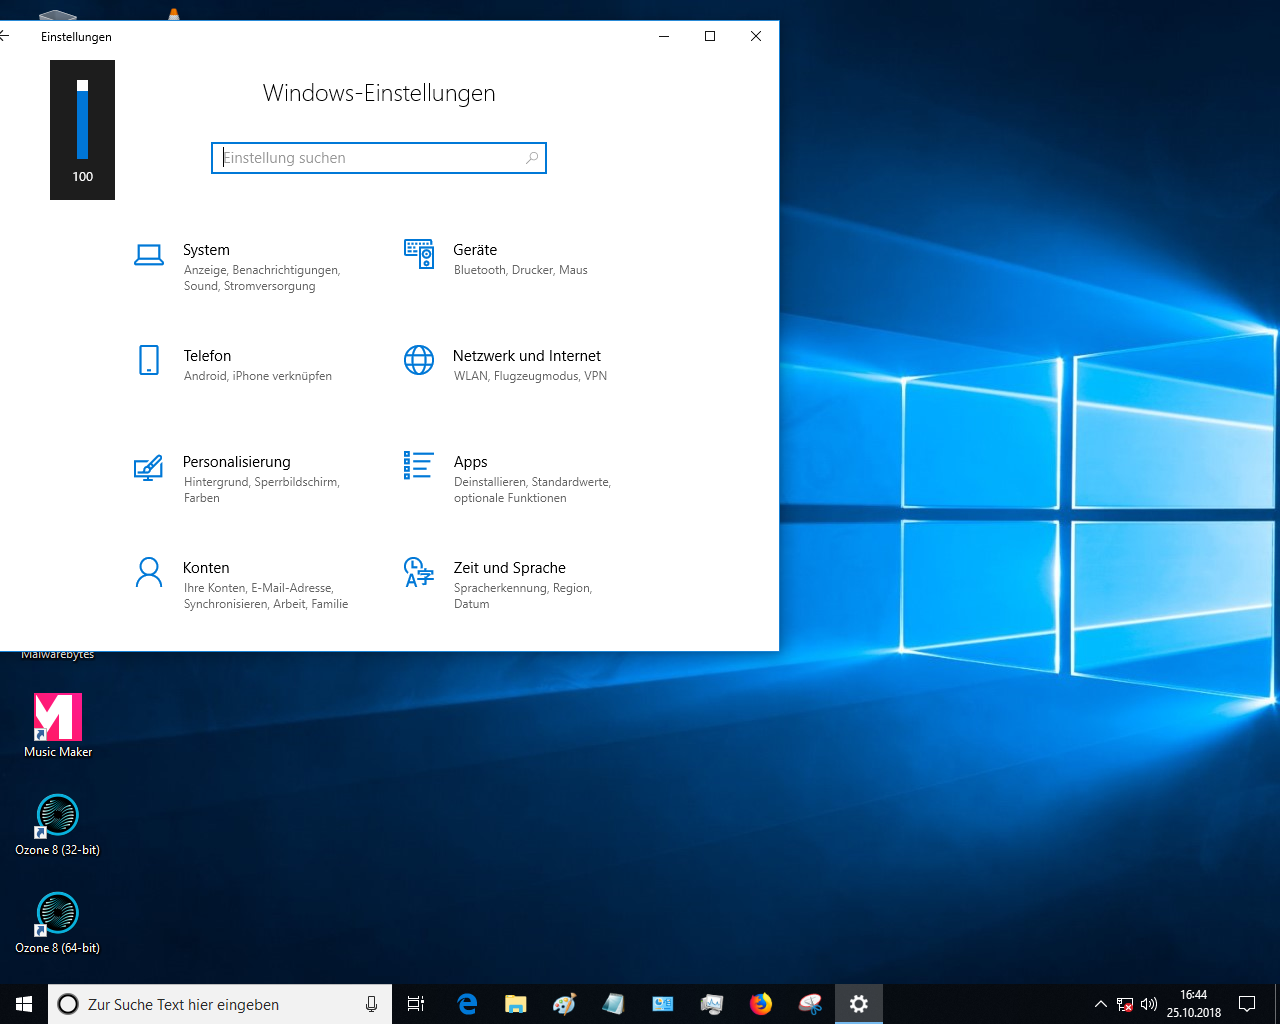Open the Netzwerk und Internet globe icon
1280x1024 pixels.
[x=419, y=360]
